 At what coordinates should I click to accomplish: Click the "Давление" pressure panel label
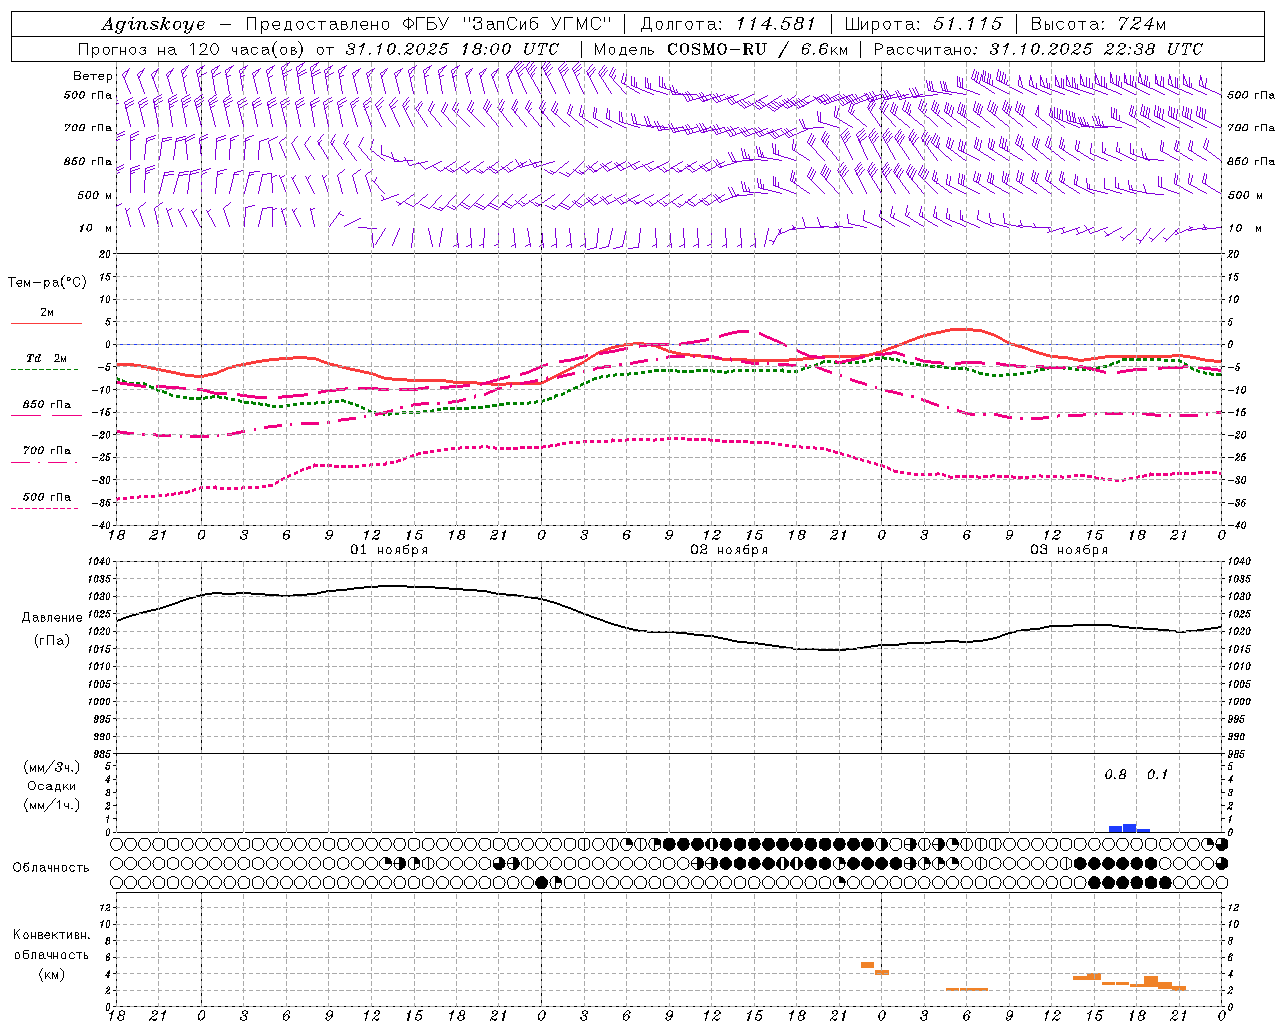pyautogui.click(x=52, y=618)
